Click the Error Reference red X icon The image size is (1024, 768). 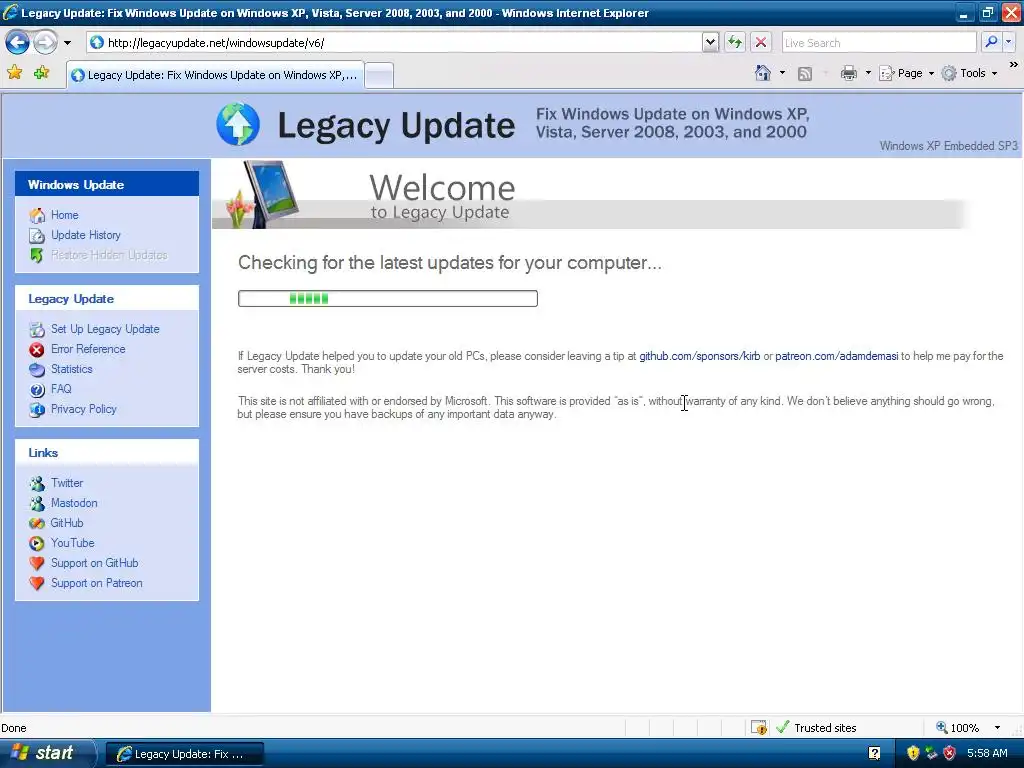point(37,349)
